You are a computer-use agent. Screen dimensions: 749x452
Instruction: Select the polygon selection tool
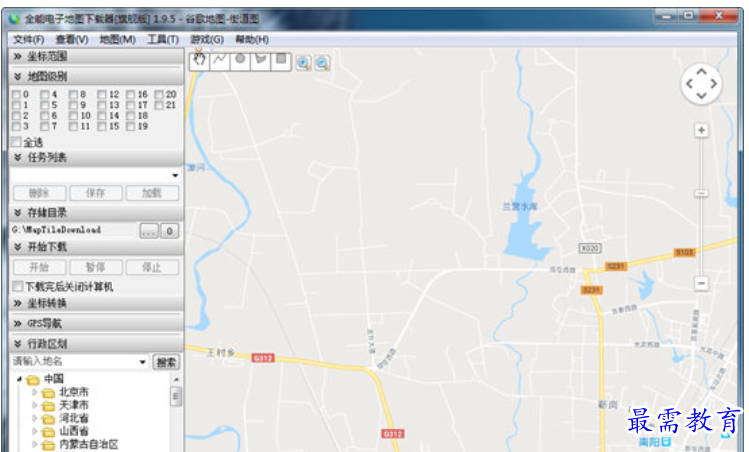tap(261, 61)
